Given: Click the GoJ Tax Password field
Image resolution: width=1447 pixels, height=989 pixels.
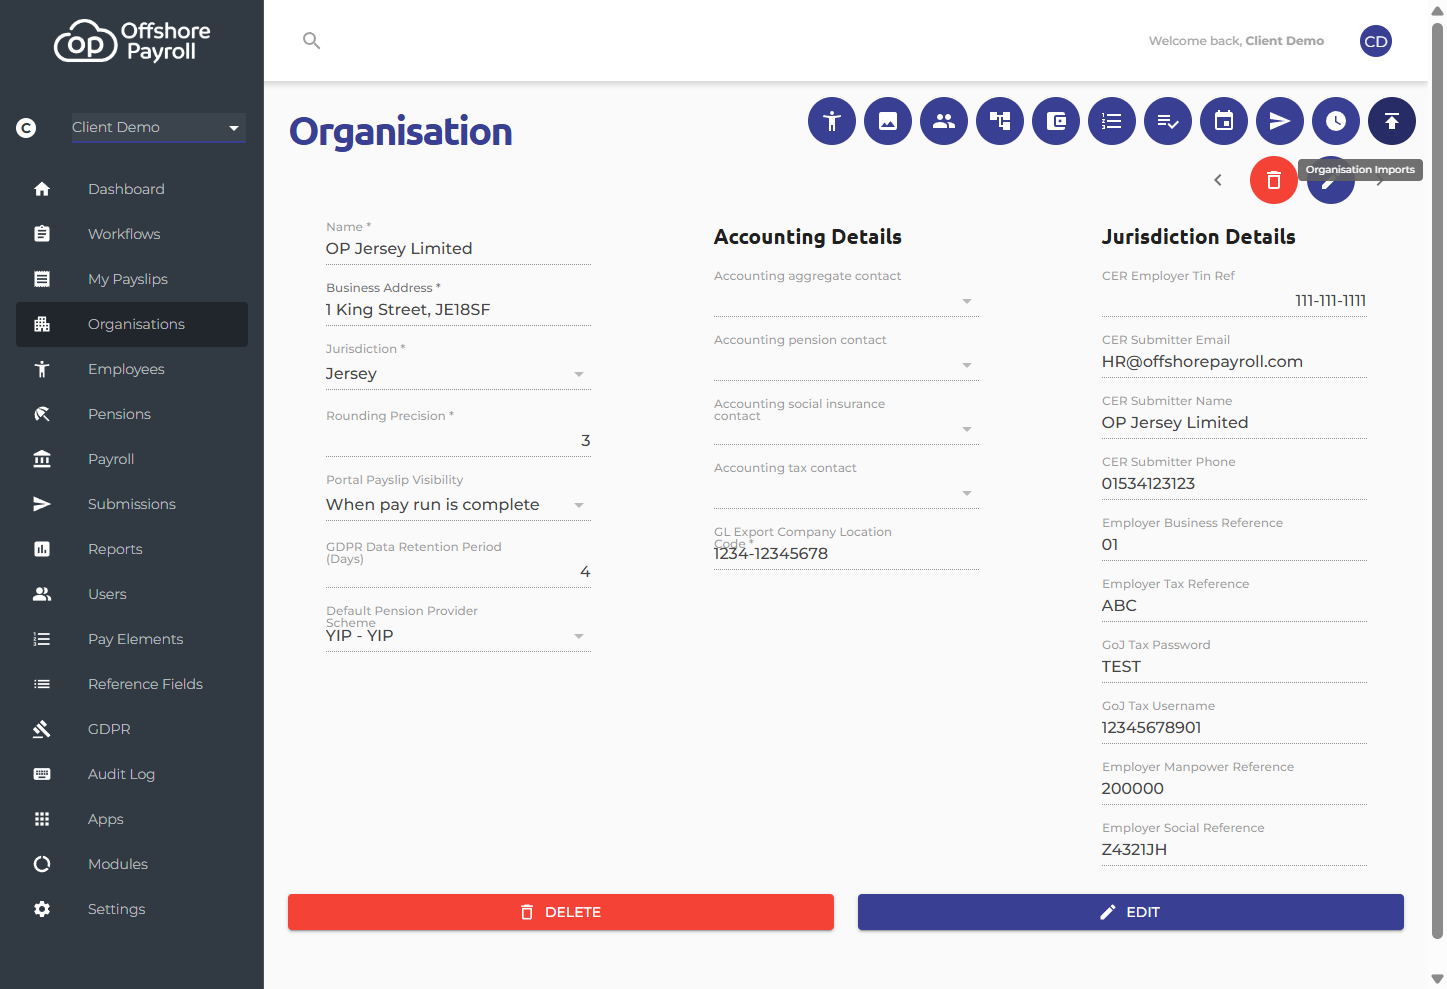Looking at the screenshot, I should (x=1234, y=666).
